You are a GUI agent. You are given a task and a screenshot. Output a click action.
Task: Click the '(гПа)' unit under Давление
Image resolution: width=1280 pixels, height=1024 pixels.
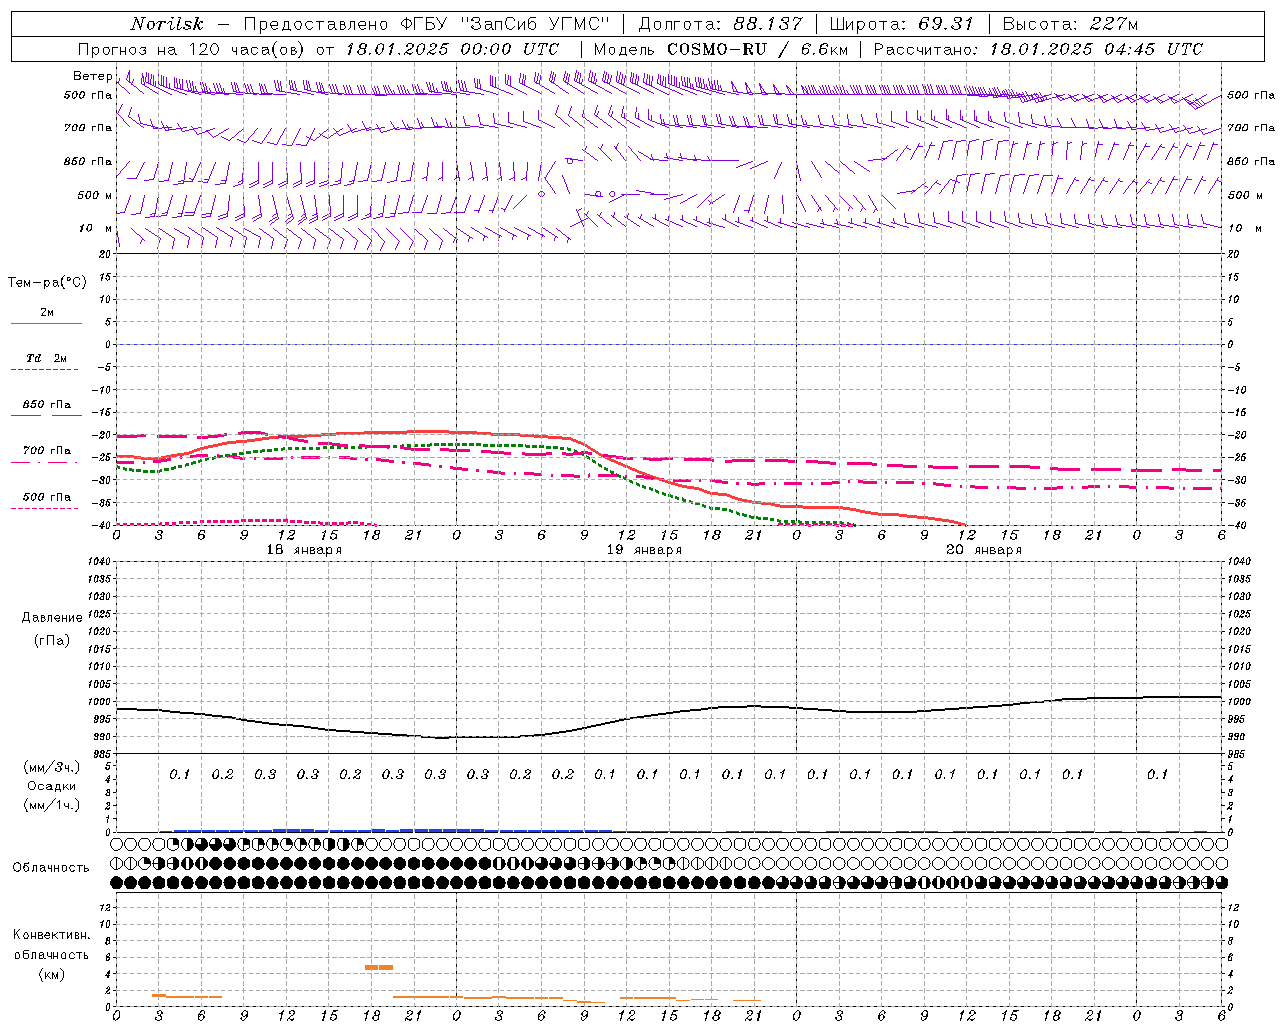point(52,640)
